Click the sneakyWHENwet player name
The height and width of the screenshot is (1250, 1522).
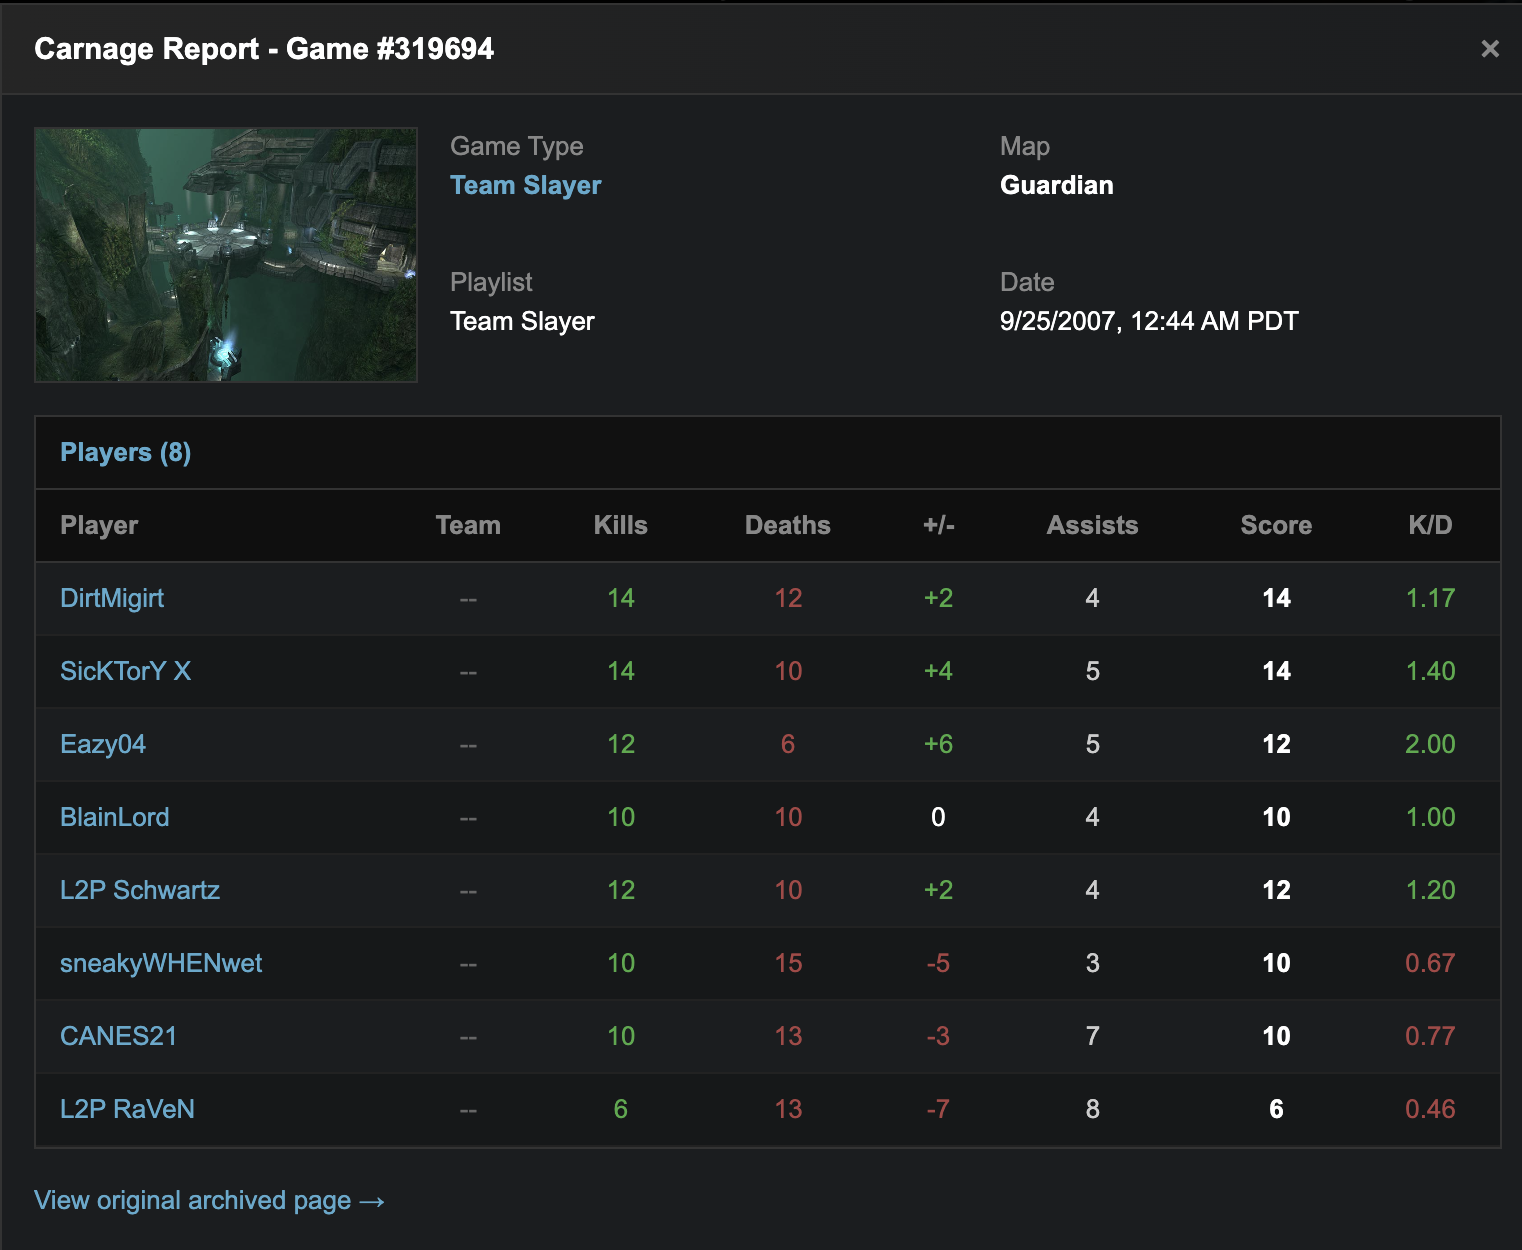pyautogui.click(x=161, y=963)
